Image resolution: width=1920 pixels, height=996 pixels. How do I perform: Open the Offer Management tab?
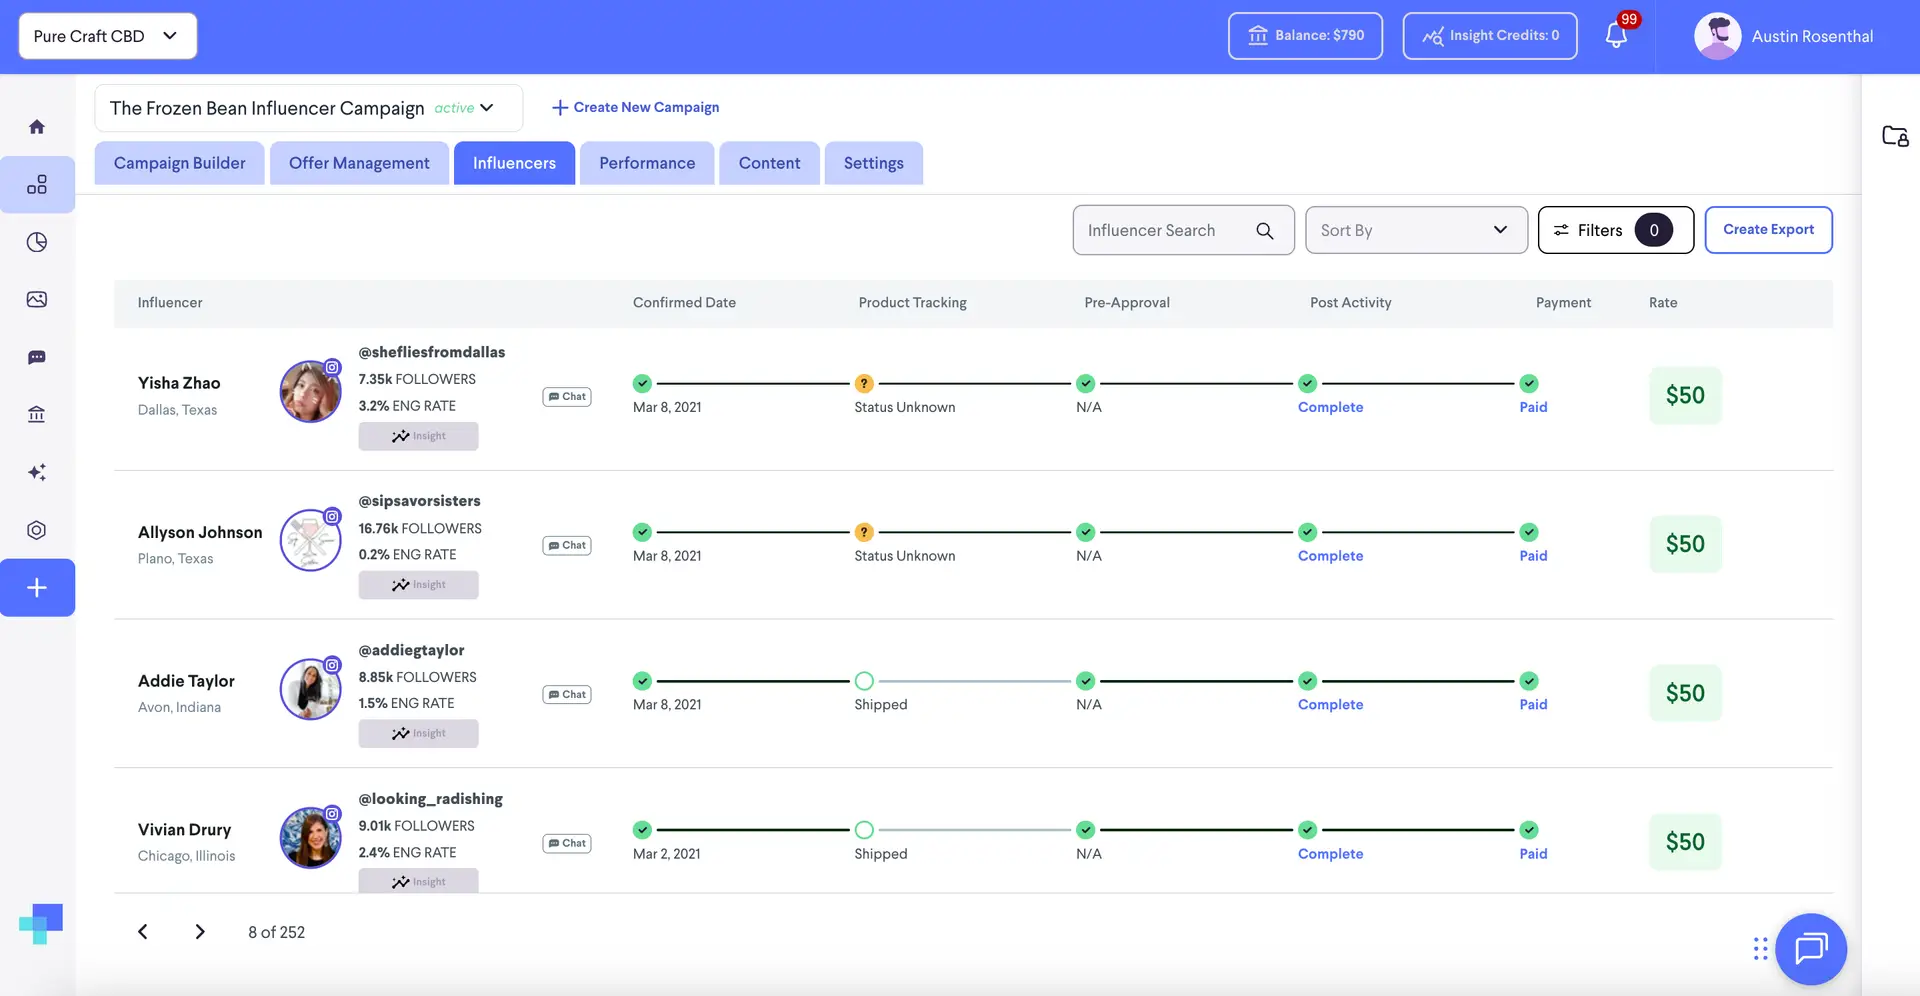click(359, 163)
